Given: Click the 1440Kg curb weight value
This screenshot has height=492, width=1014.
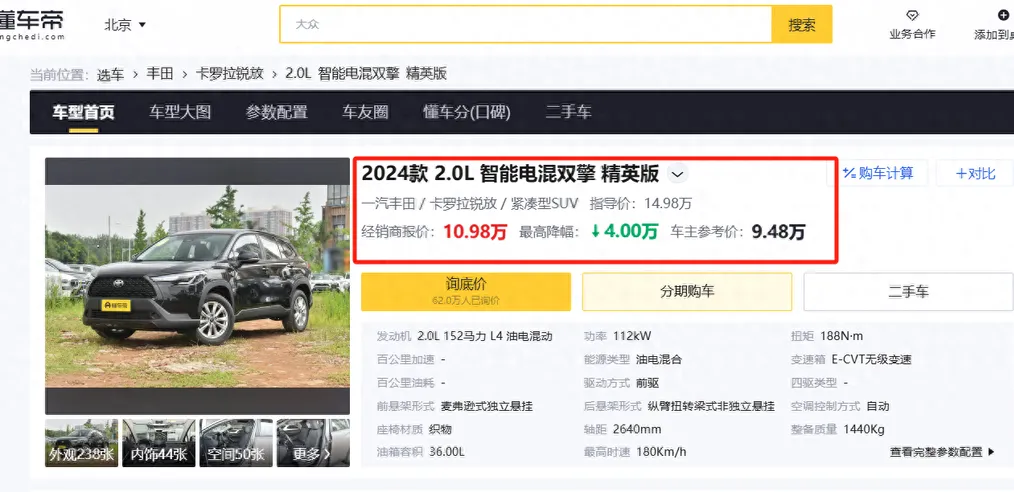Looking at the screenshot, I should [864, 430].
